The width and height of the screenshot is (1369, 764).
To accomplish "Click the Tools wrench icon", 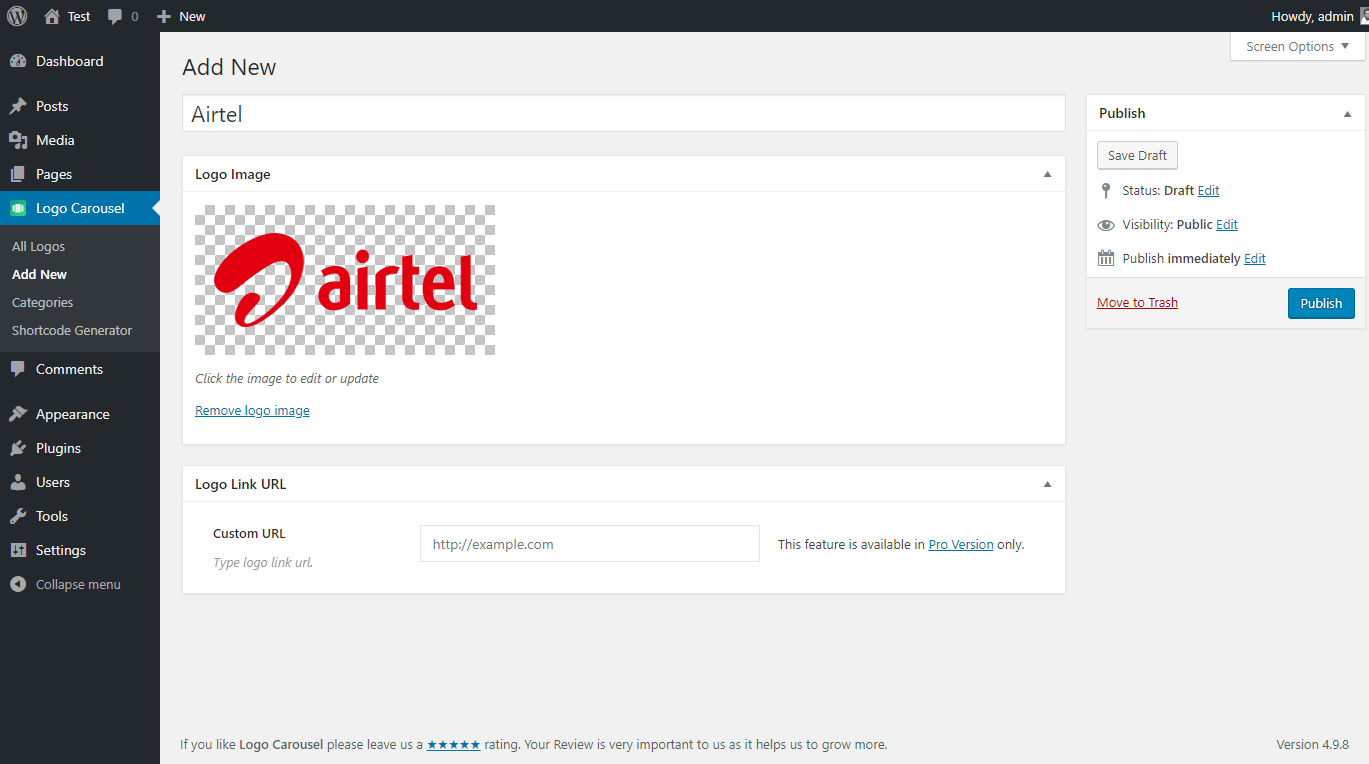I will point(18,516).
